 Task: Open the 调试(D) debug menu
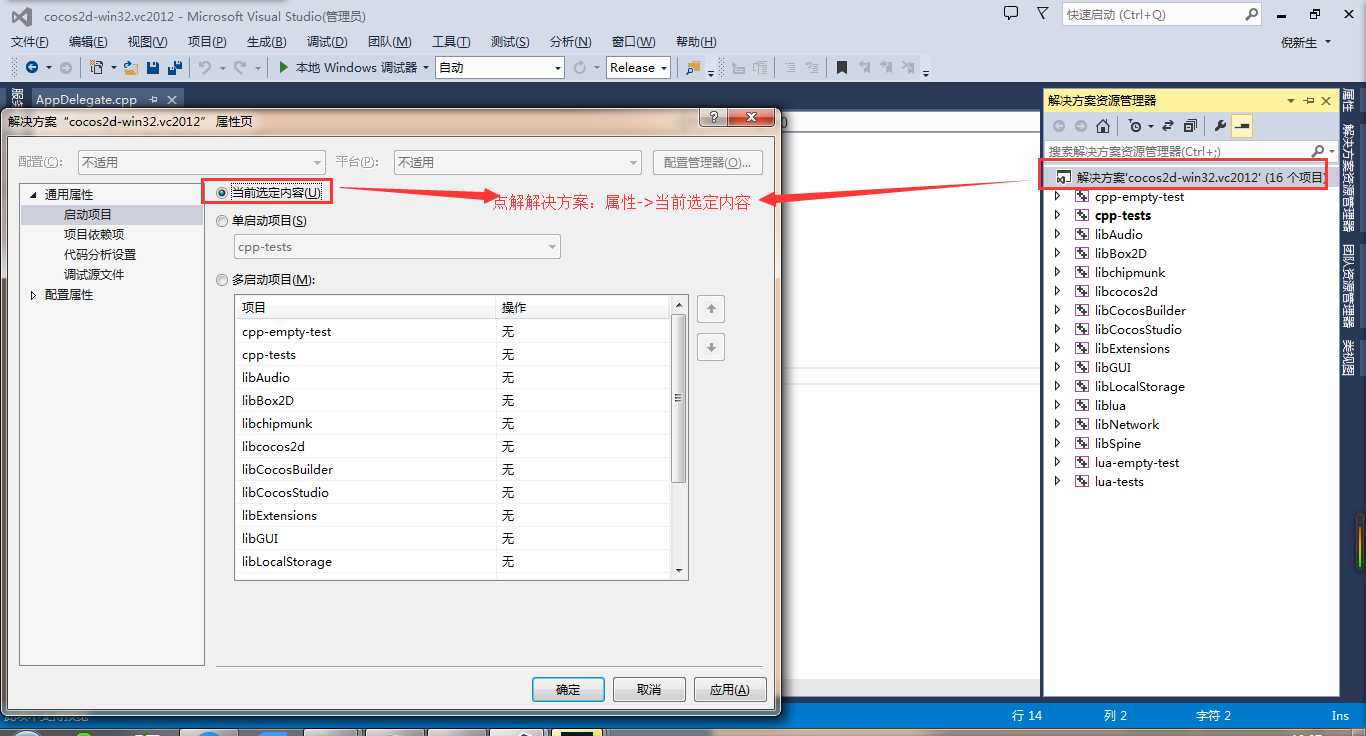point(327,42)
